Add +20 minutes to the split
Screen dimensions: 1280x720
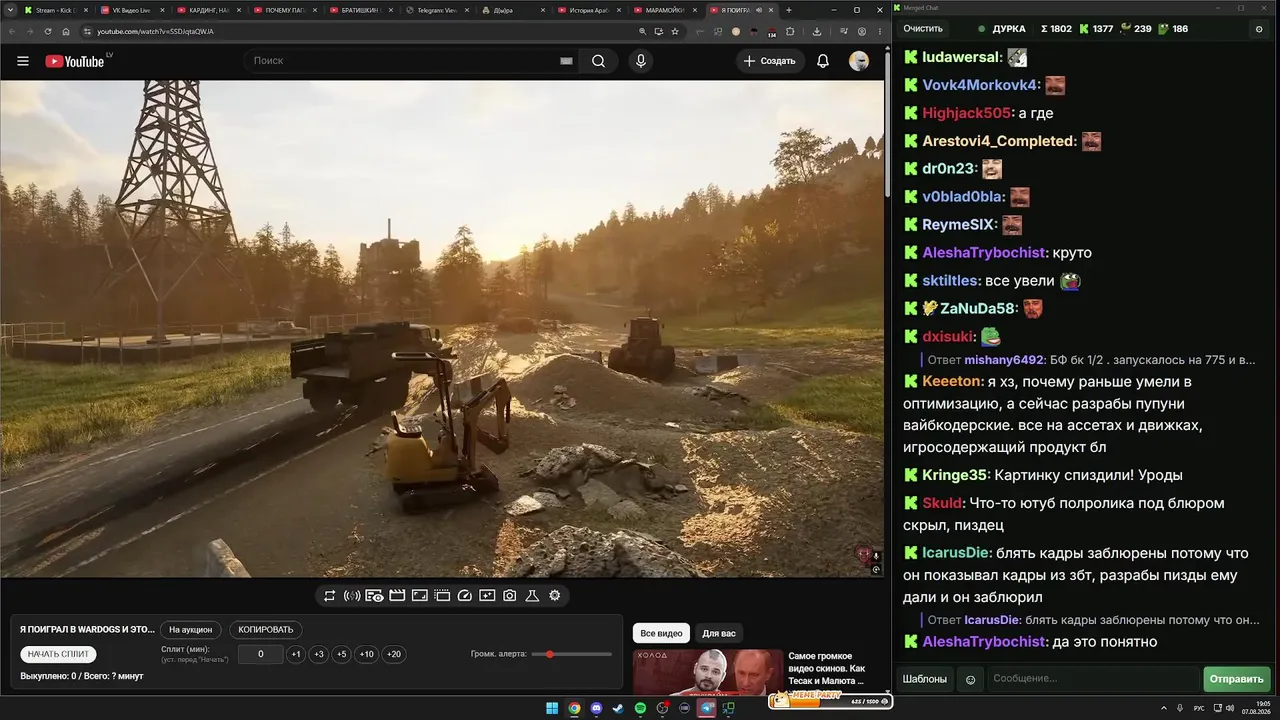pos(394,654)
